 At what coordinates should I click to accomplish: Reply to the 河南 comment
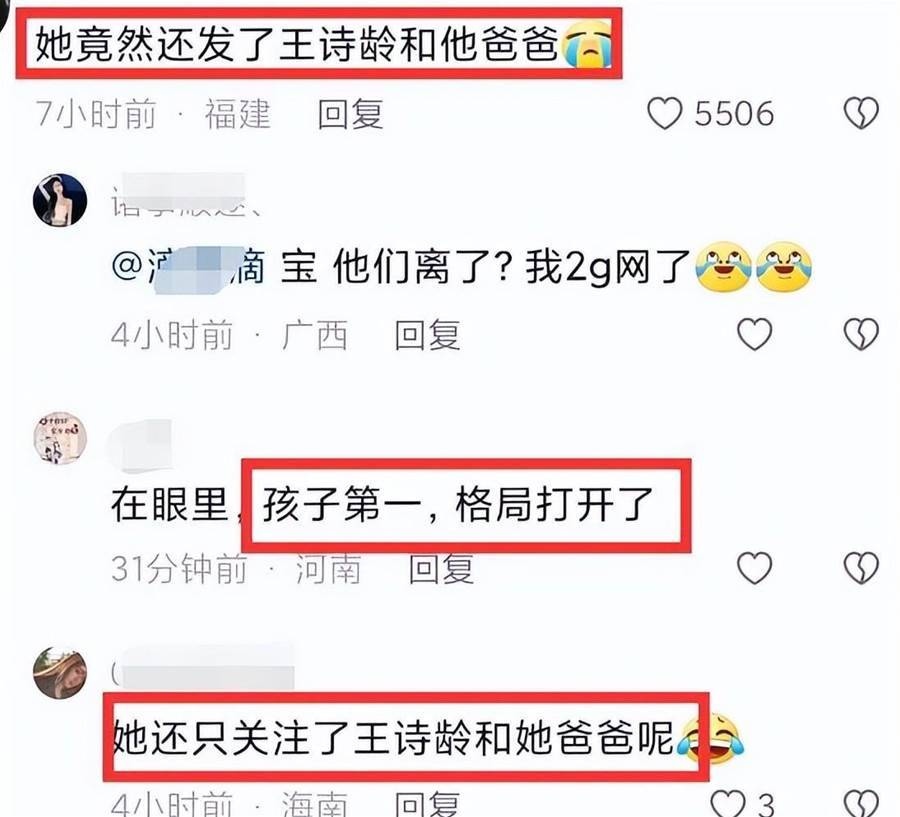click(x=441, y=569)
